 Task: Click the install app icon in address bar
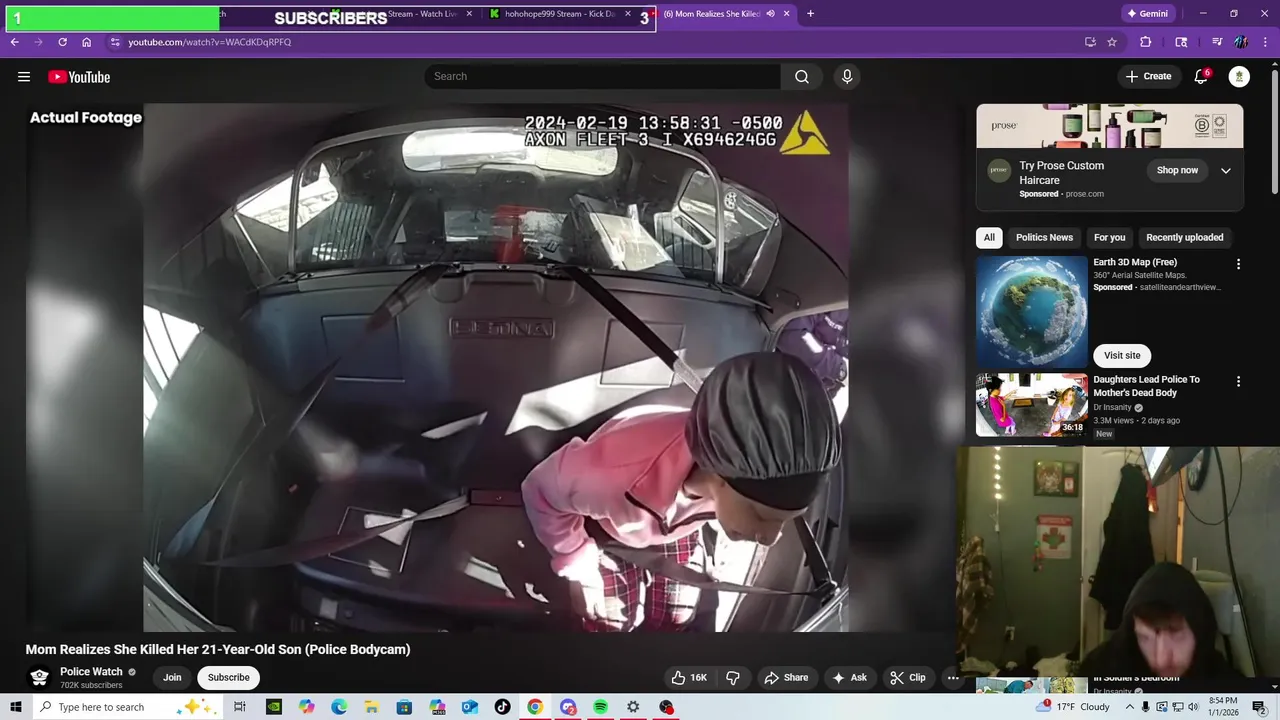tap(1090, 42)
